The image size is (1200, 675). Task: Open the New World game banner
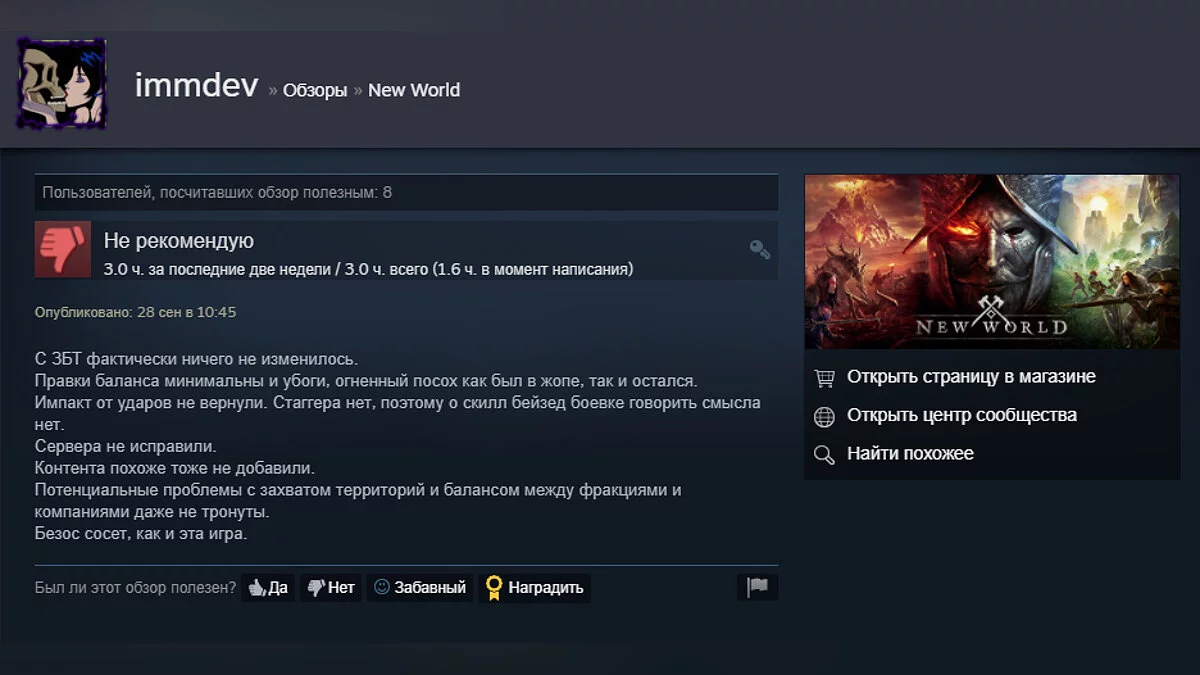coord(992,262)
